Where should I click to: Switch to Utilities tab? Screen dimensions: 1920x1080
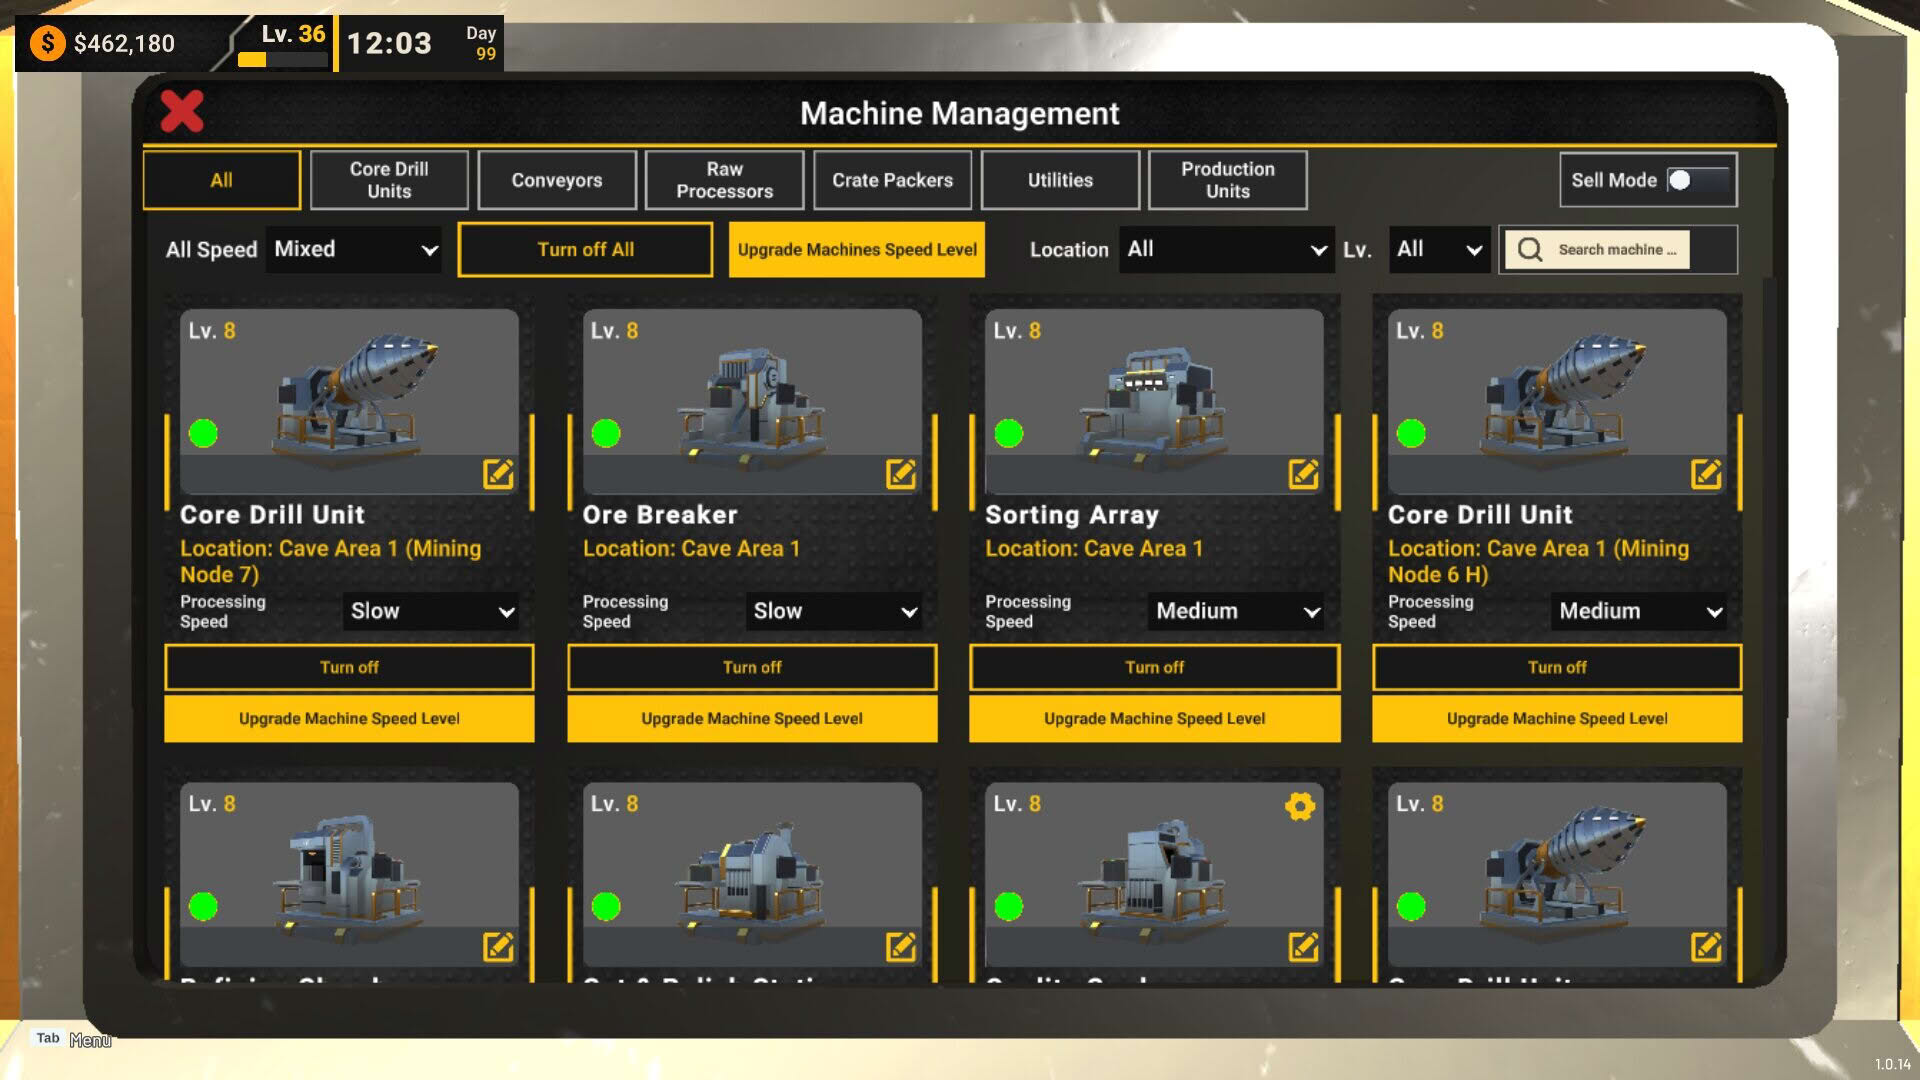1060,180
